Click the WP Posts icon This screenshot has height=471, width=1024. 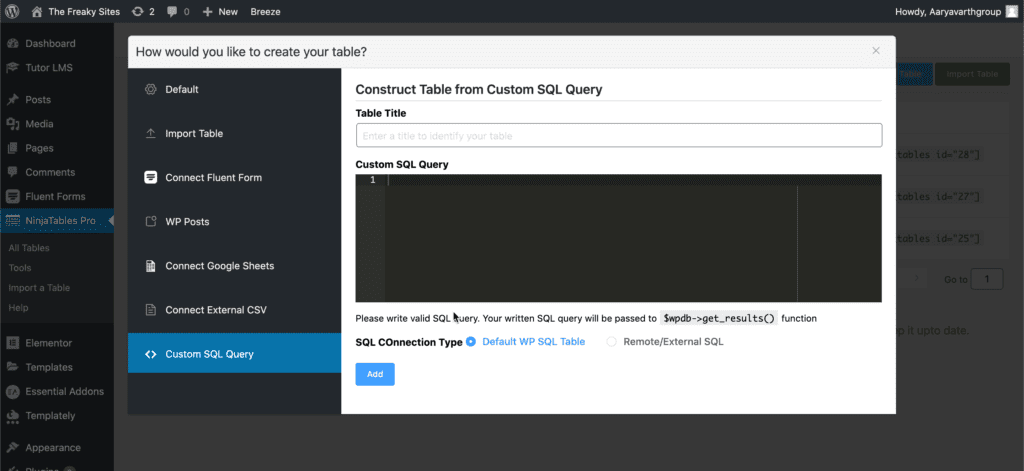tap(150, 221)
